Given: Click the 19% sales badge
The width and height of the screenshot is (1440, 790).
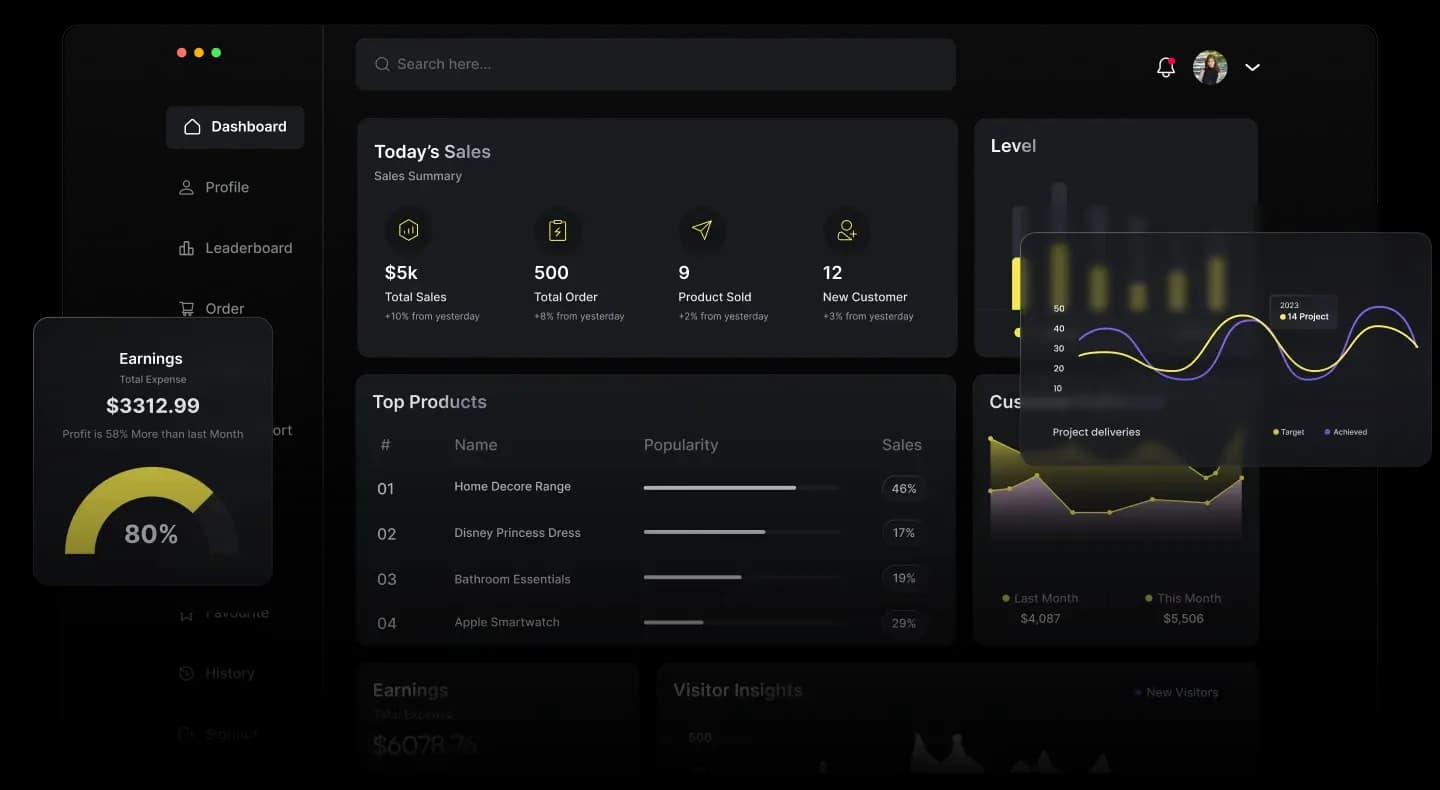Looking at the screenshot, I should [x=904, y=578].
